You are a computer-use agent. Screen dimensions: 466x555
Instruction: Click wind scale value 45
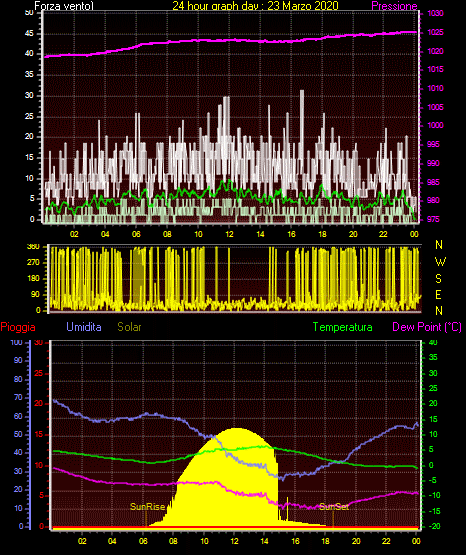(x=29, y=34)
